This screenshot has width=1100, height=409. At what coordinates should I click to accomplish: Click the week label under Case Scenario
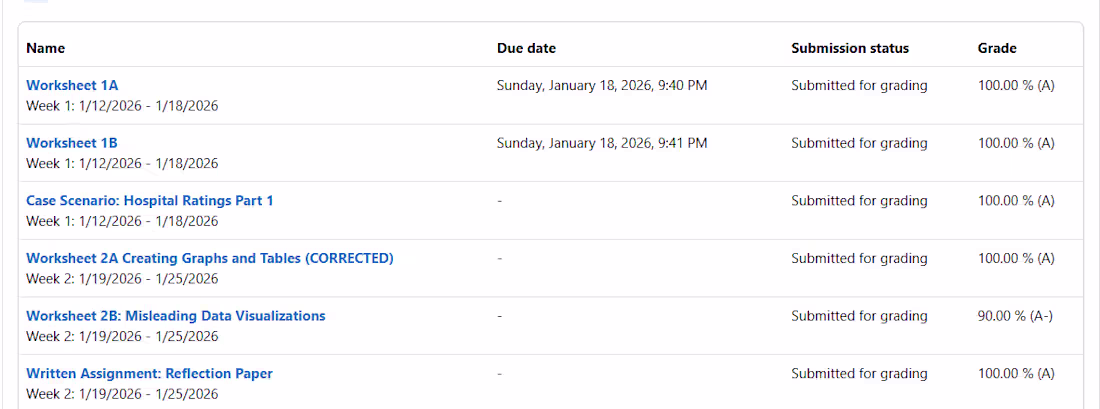(122, 222)
